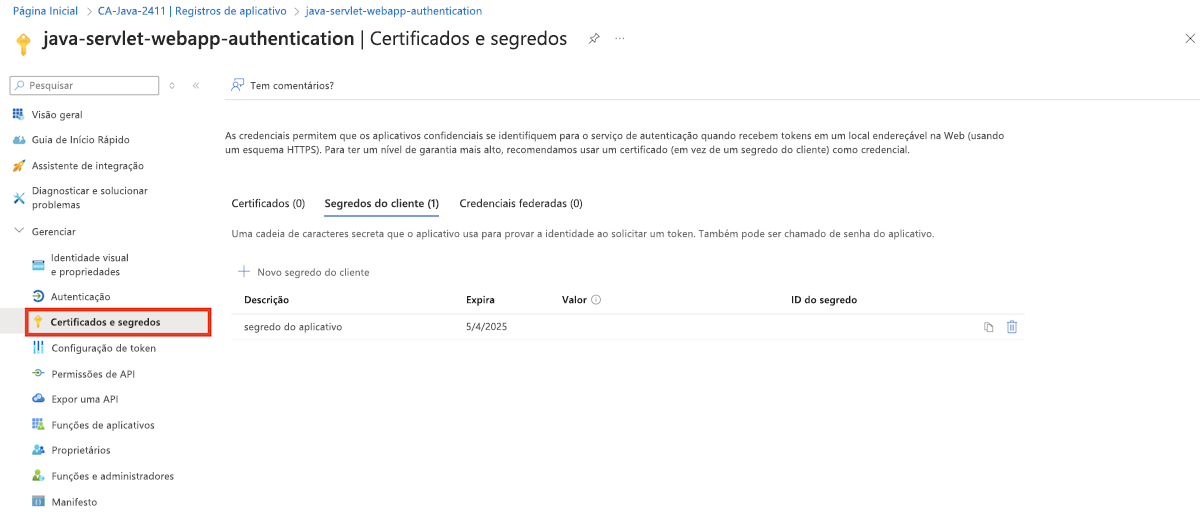Open the Tem comentários? feedback link
This screenshot has width=1200, height=512.
pos(292,85)
